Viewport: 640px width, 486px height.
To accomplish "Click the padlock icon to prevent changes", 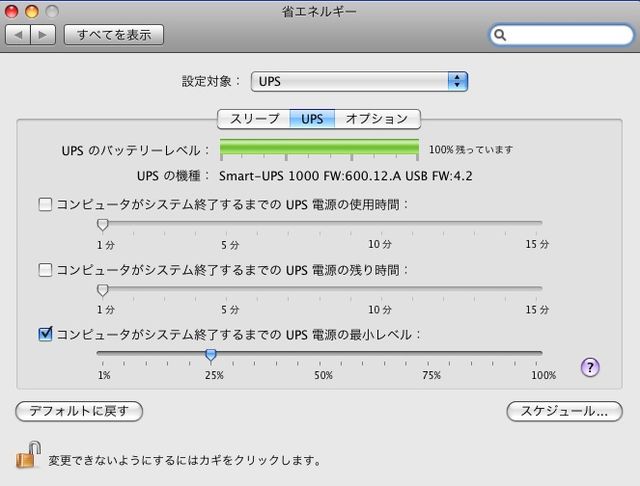I will click(x=29, y=455).
